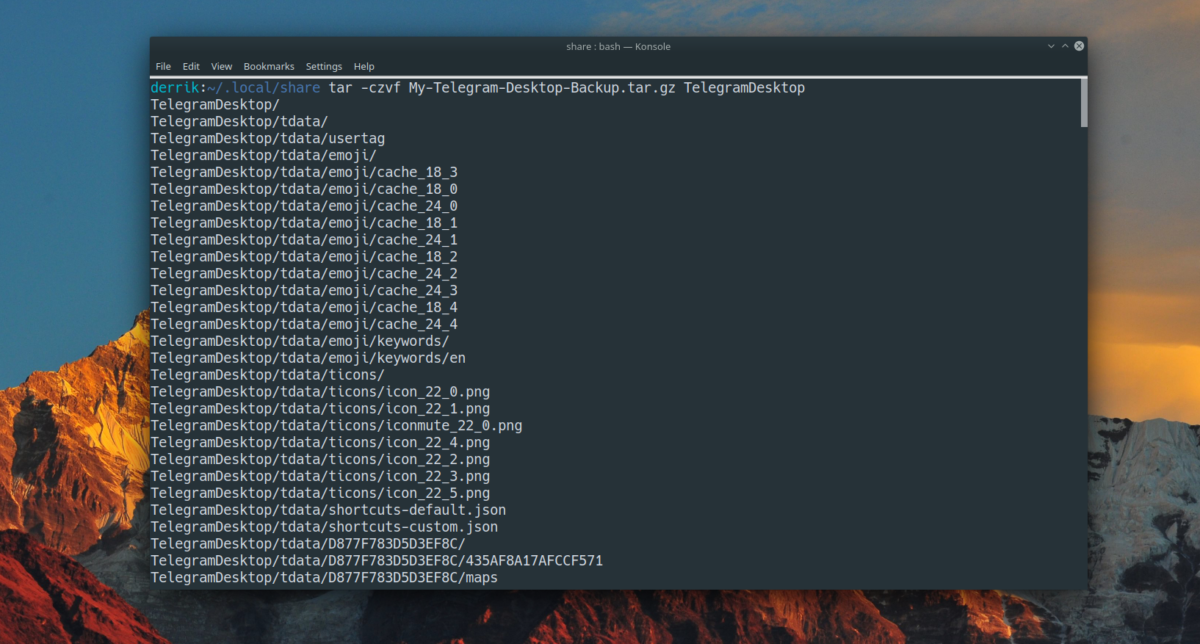Click the prompt path ~/.local/share

pyautogui.click(x=263, y=88)
